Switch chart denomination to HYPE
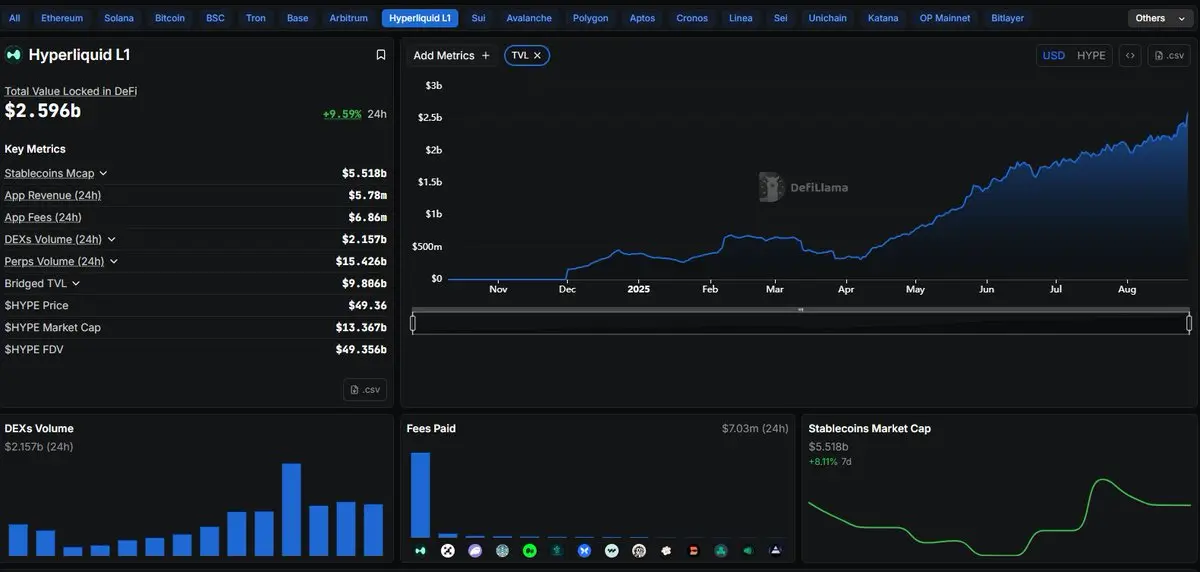This screenshot has height=572, width=1200. (x=1091, y=56)
